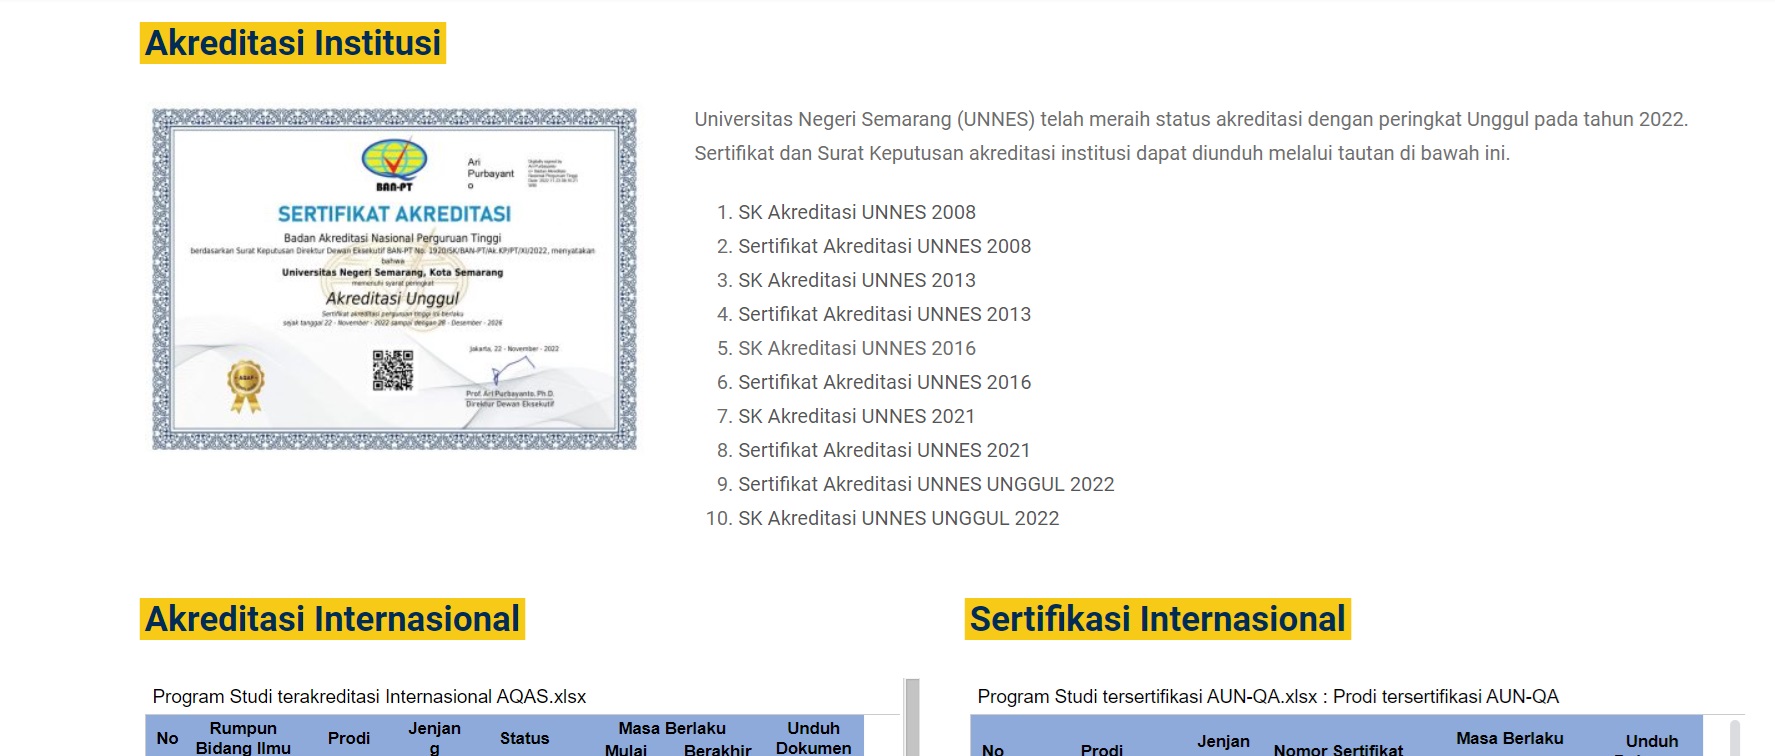Image resolution: width=1775 pixels, height=756 pixels.
Task: Click Masa Berlaku header in AQAS table
Action: tap(672, 728)
